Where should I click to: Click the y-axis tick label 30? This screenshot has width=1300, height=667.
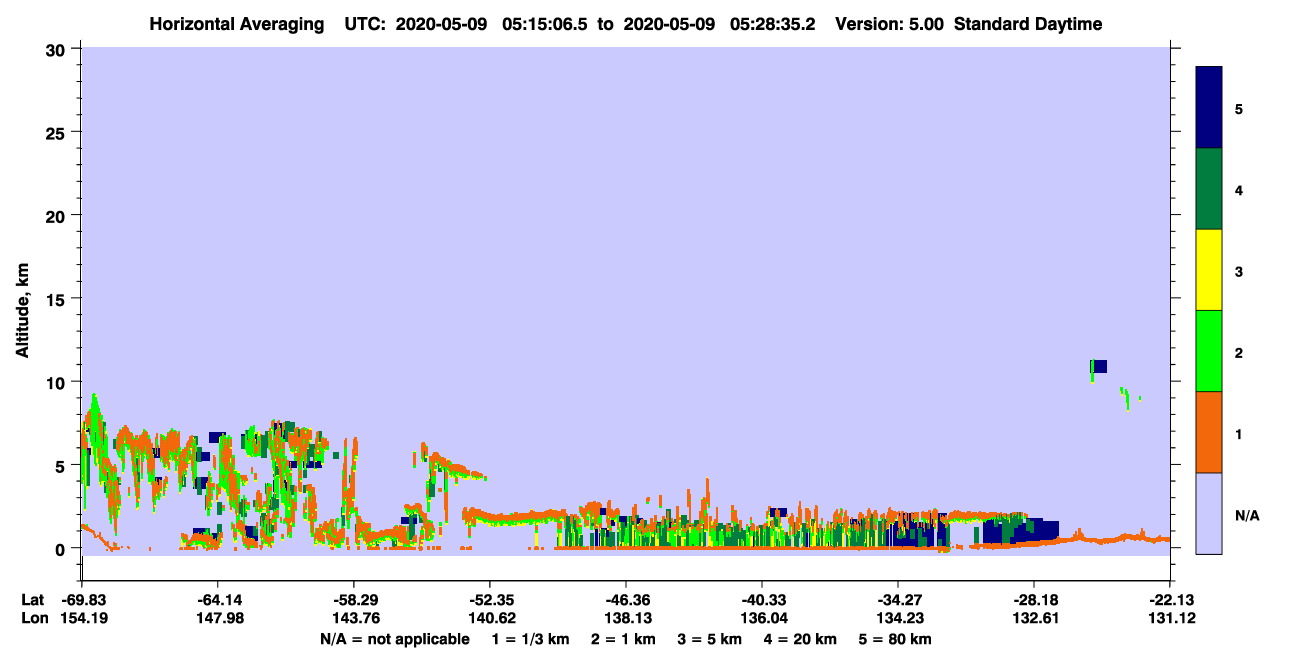tap(57, 49)
